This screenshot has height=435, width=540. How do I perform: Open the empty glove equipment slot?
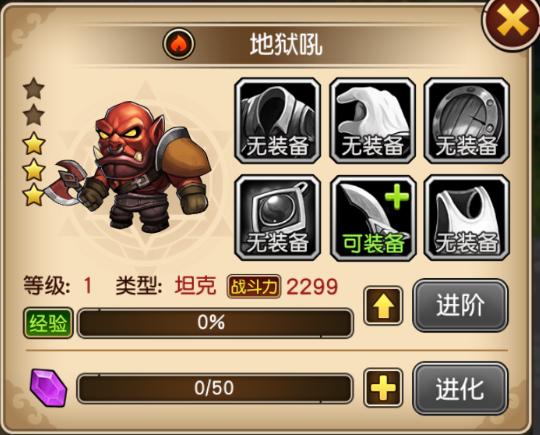(373, 121)
